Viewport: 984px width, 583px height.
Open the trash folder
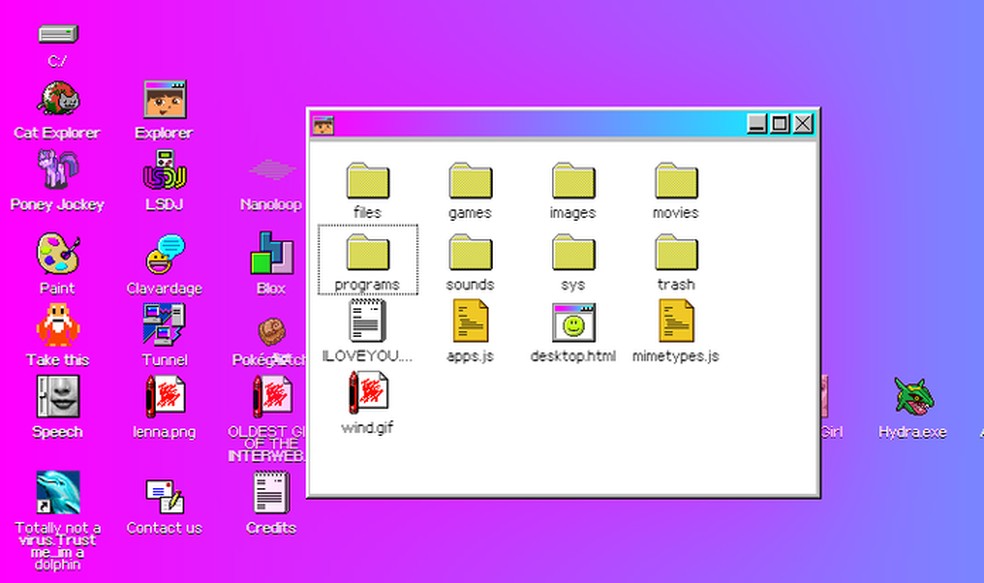tap(675, 252)
